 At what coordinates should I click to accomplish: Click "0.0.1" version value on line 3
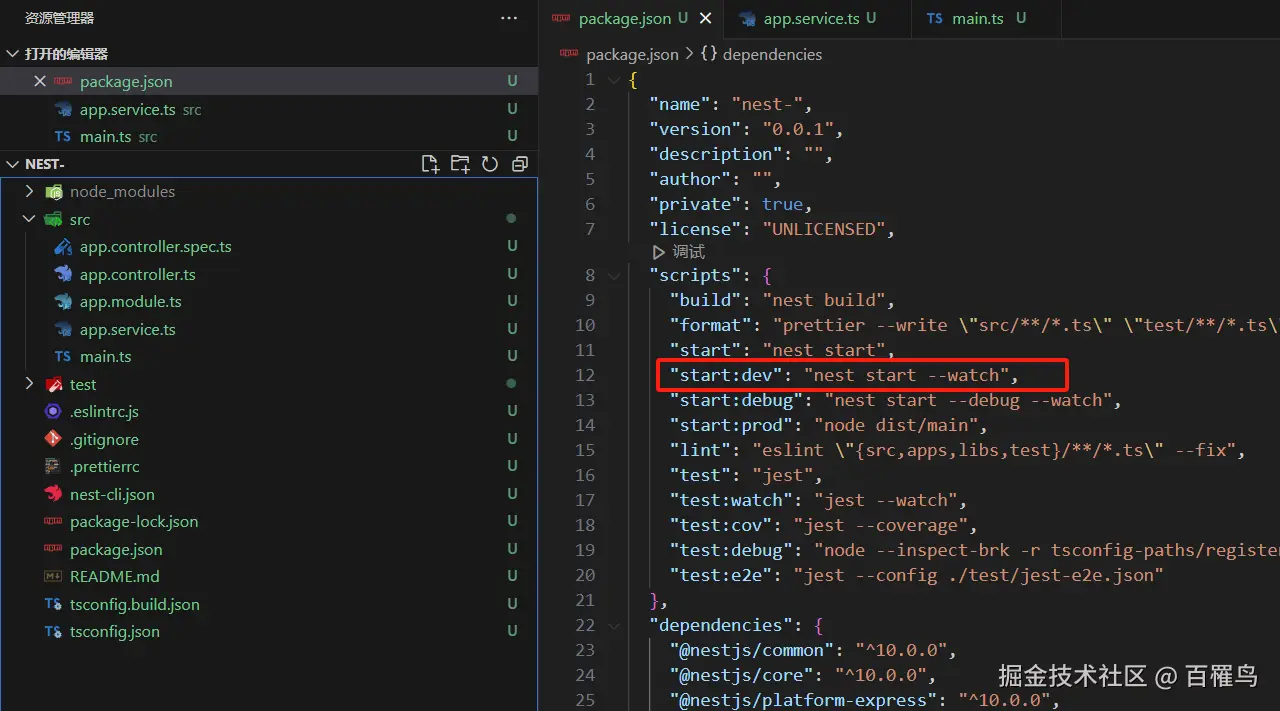click(x=799, y=129)
